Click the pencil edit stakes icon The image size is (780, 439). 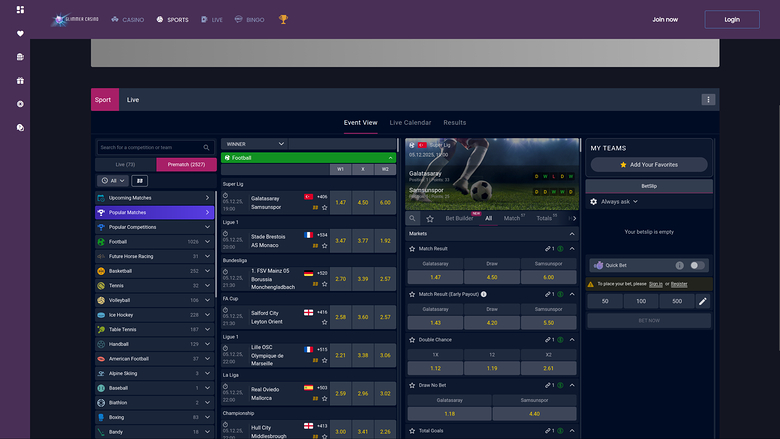coord(702,301)
